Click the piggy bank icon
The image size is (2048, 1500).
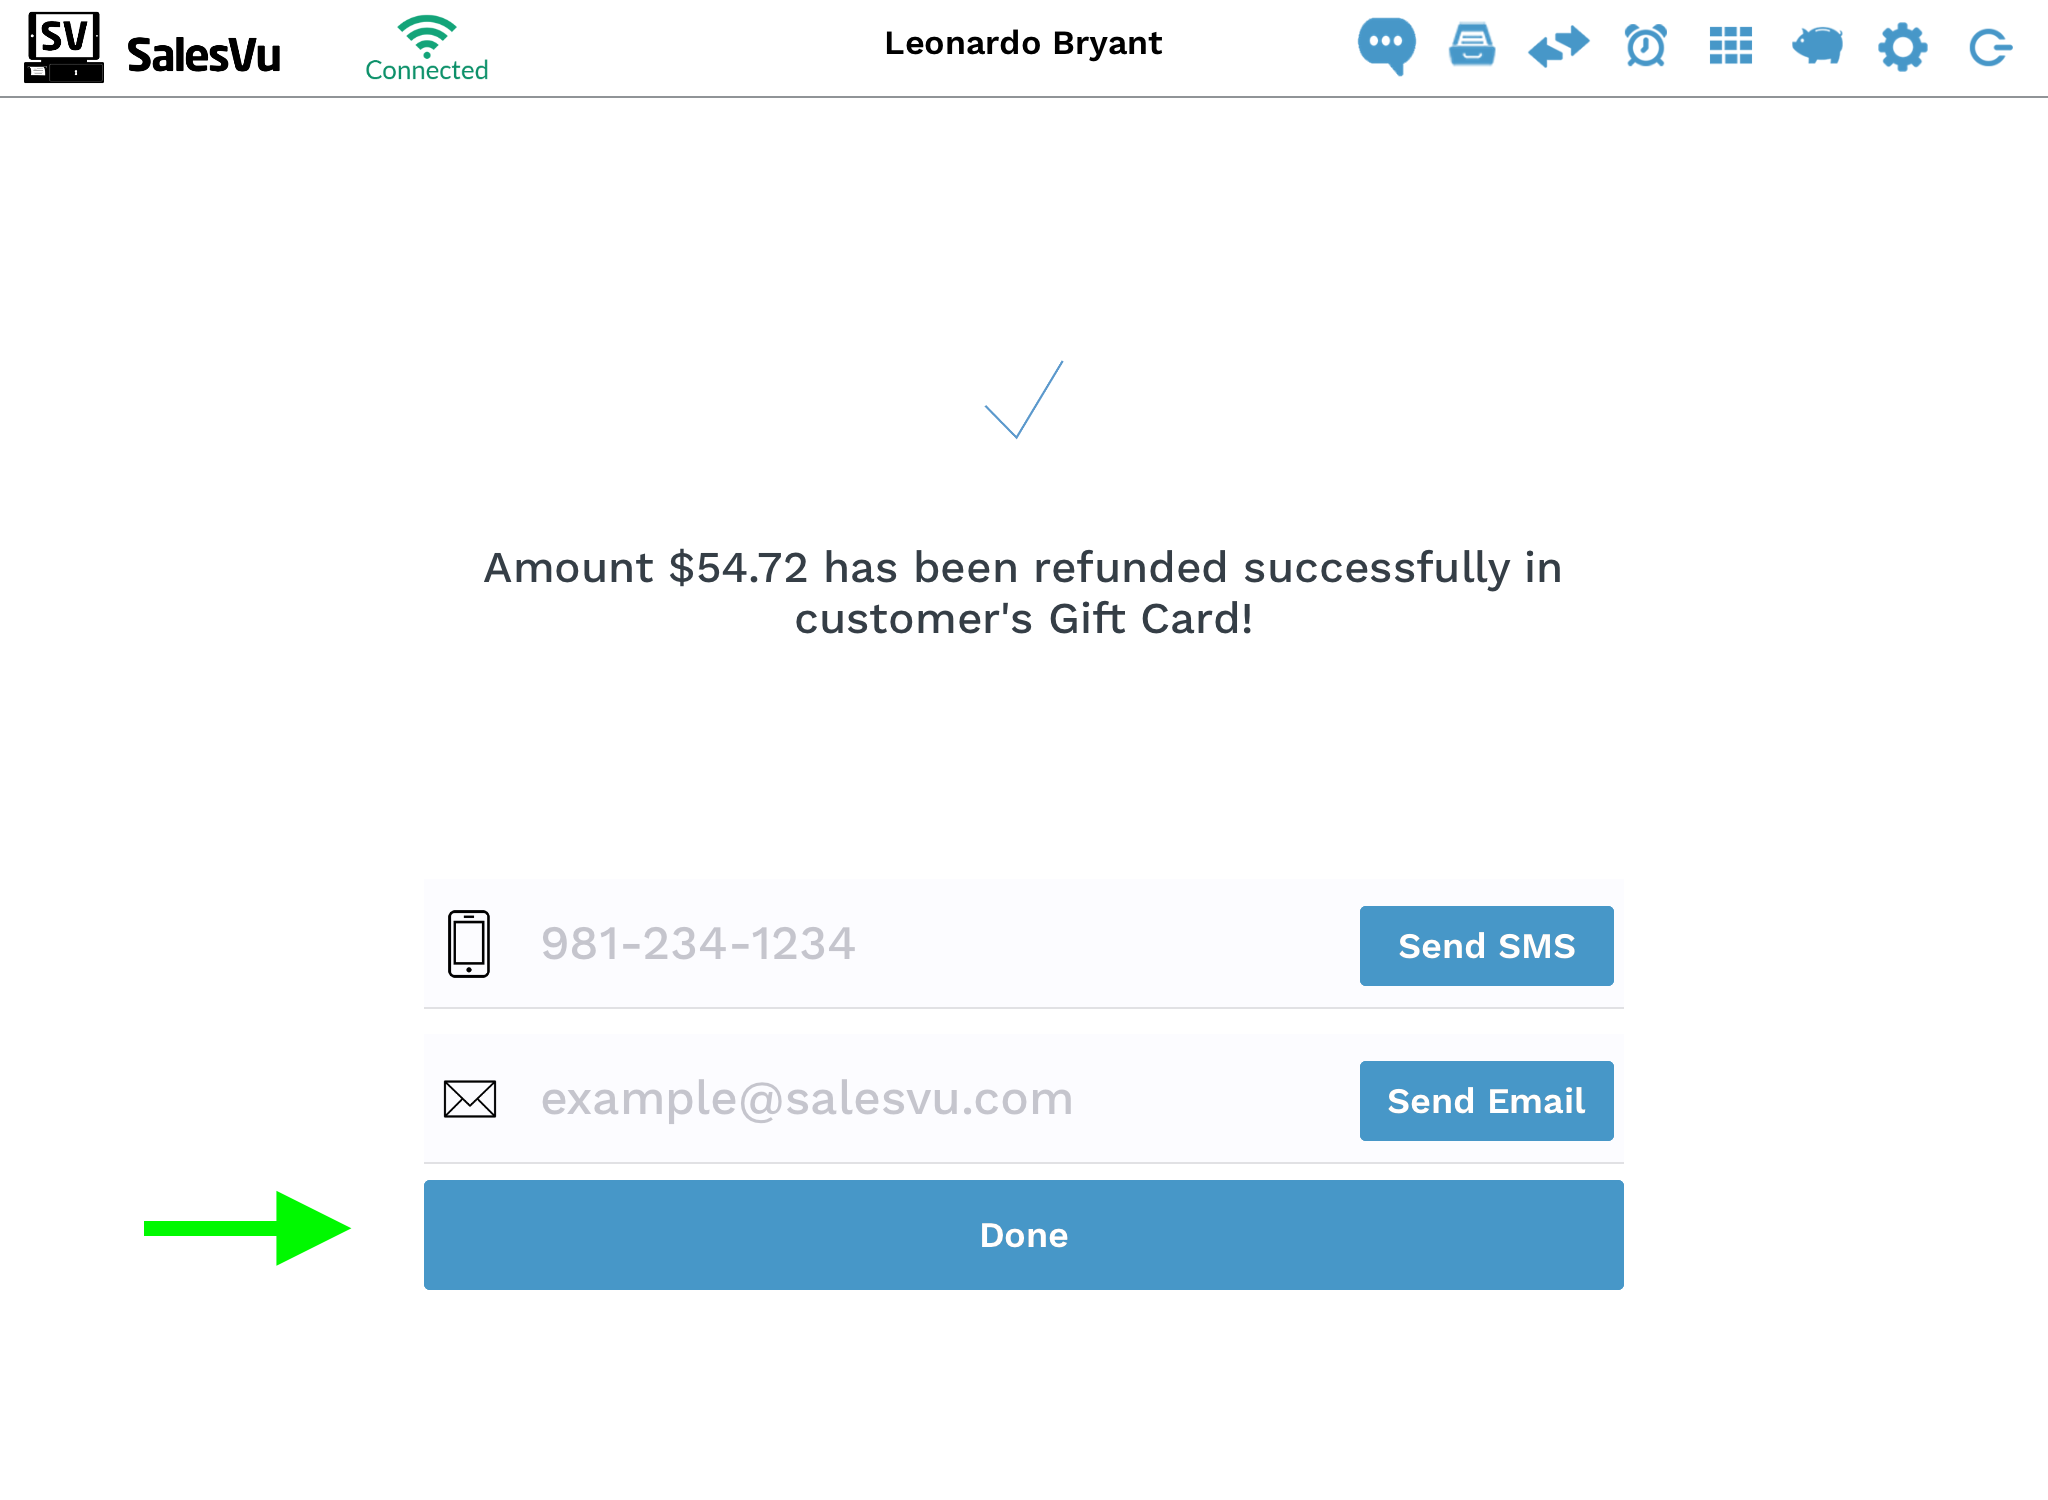(1817, 46)
